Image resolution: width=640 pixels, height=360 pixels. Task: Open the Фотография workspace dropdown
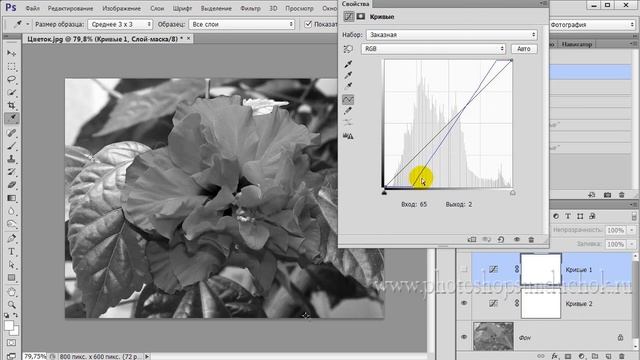pyautogui.click(x=592, y=25)
